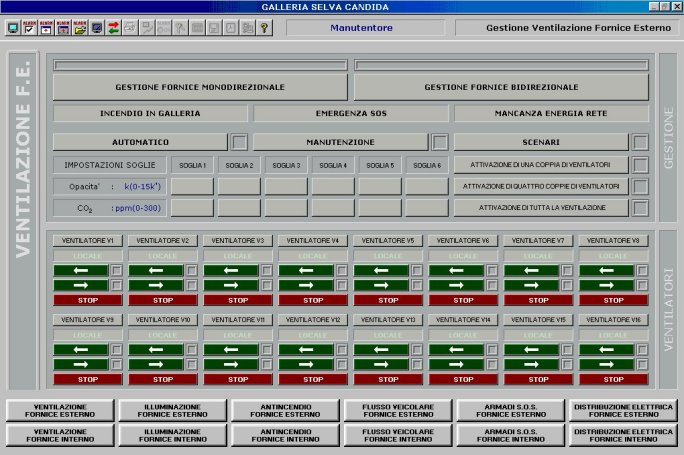
Task: Open Illuminazione Fornice Esterno page
Action: point(173,411)
